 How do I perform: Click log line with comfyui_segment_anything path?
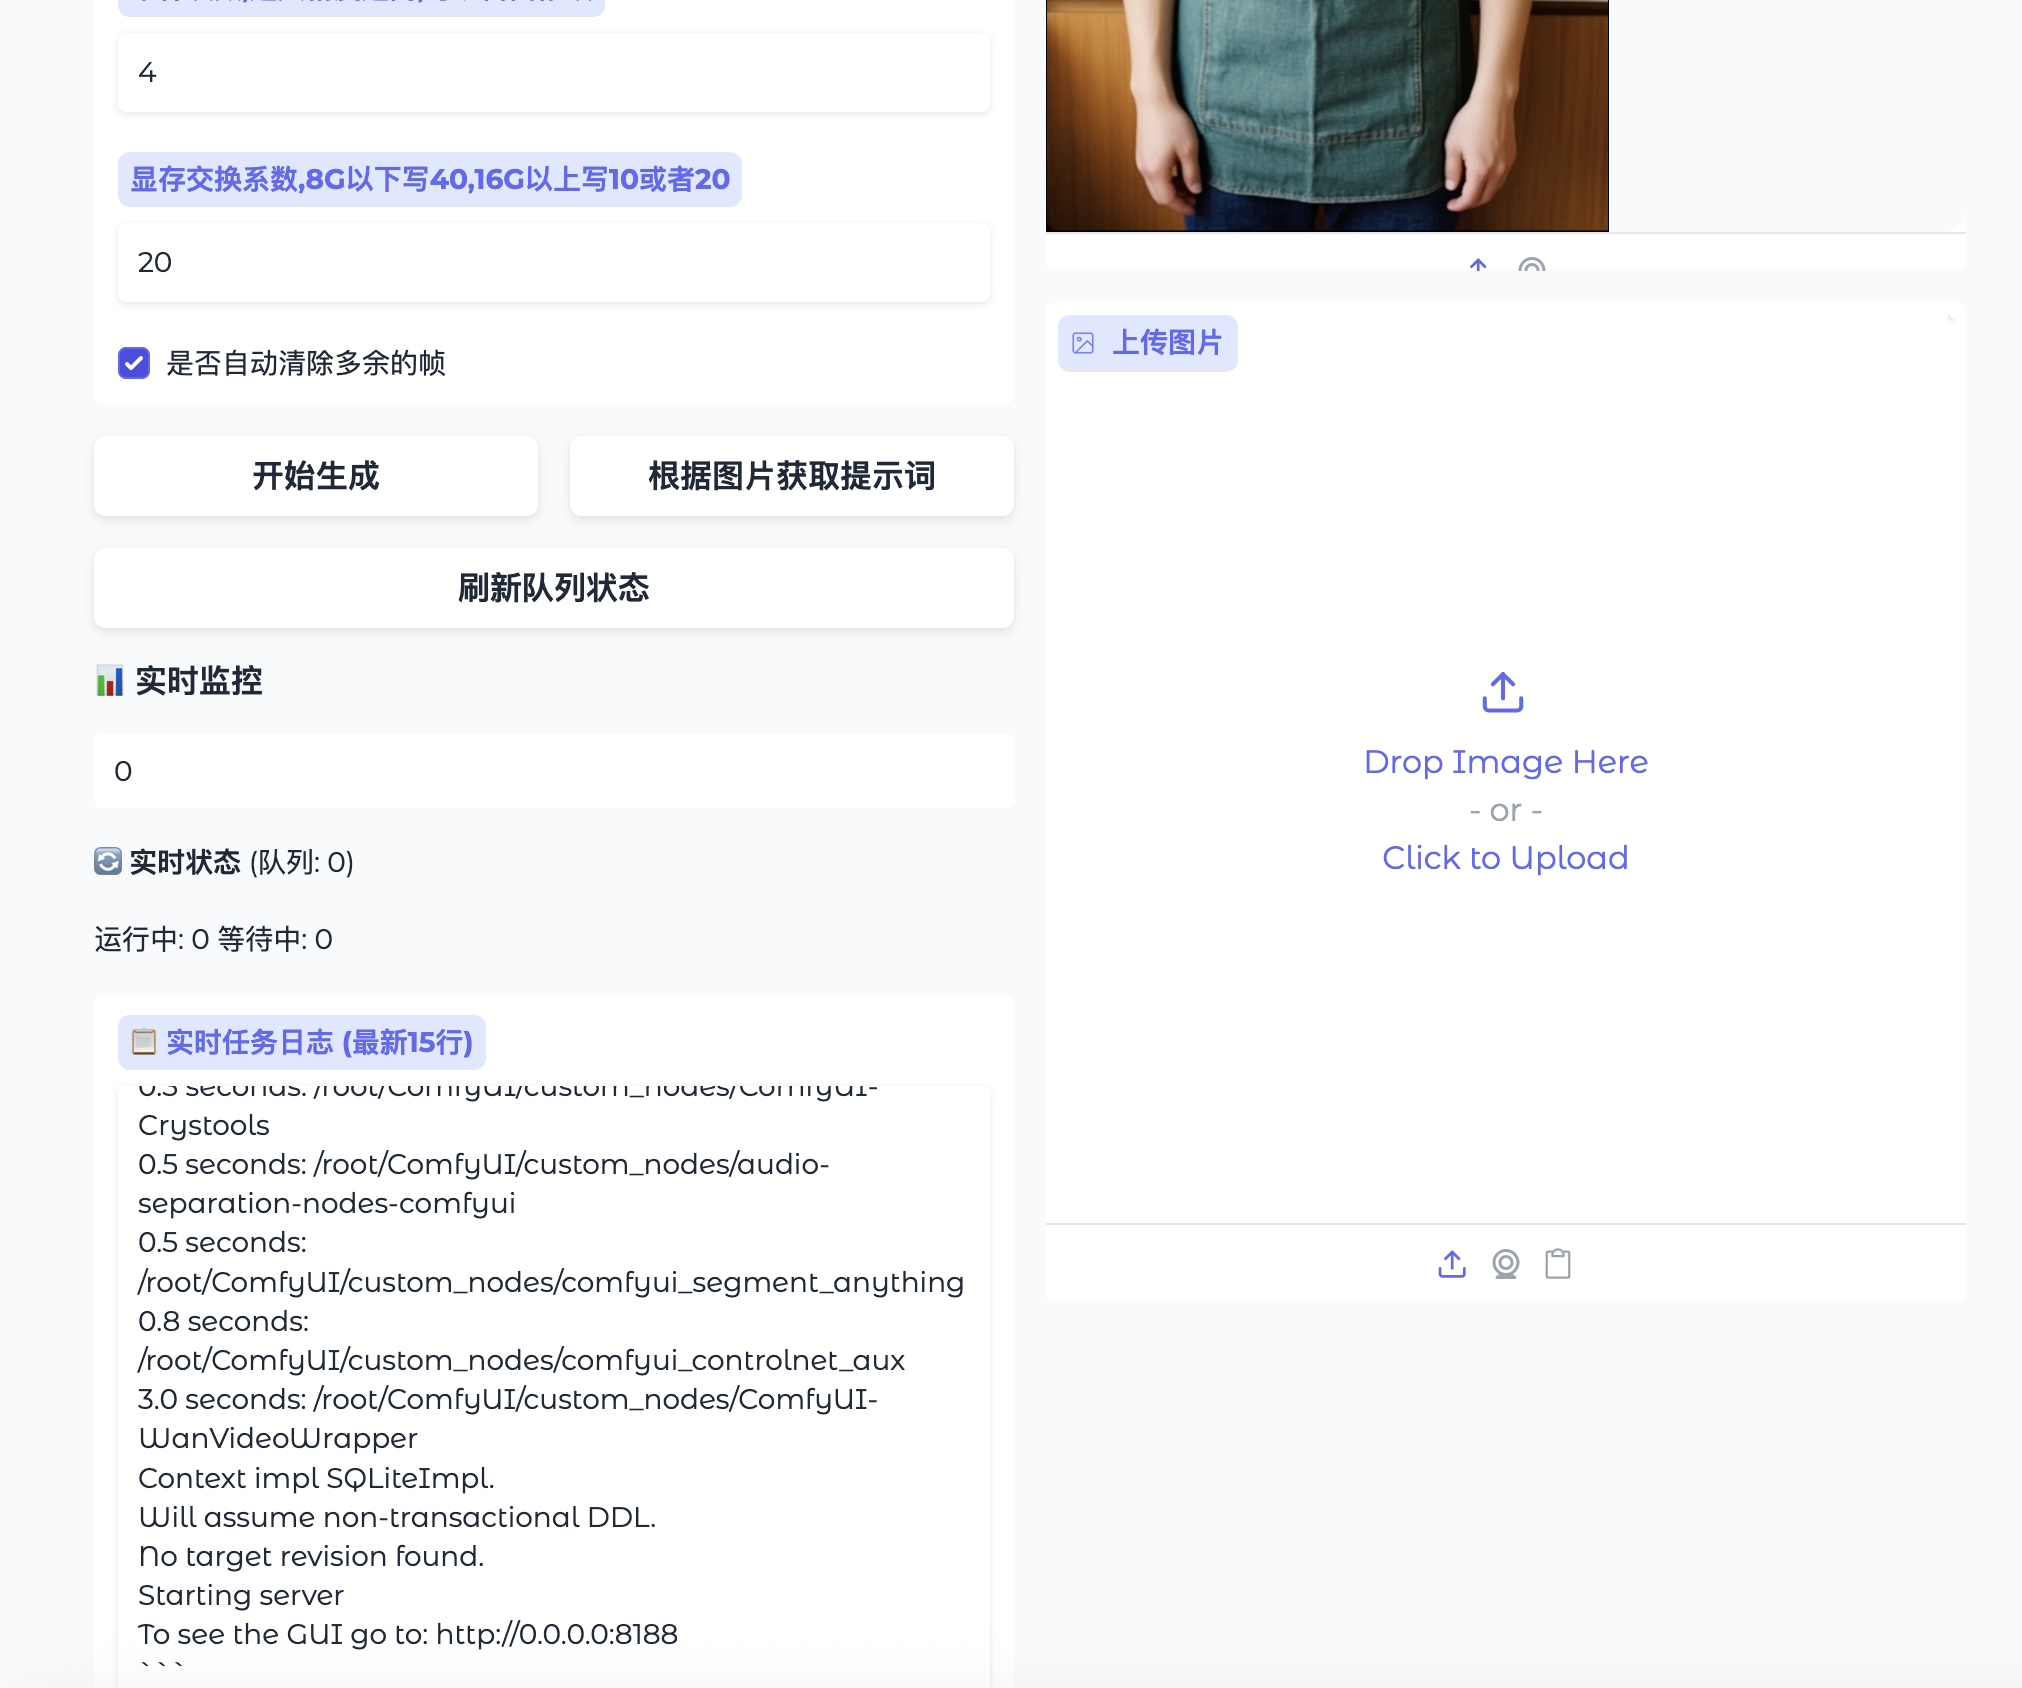click(551, 1282)
